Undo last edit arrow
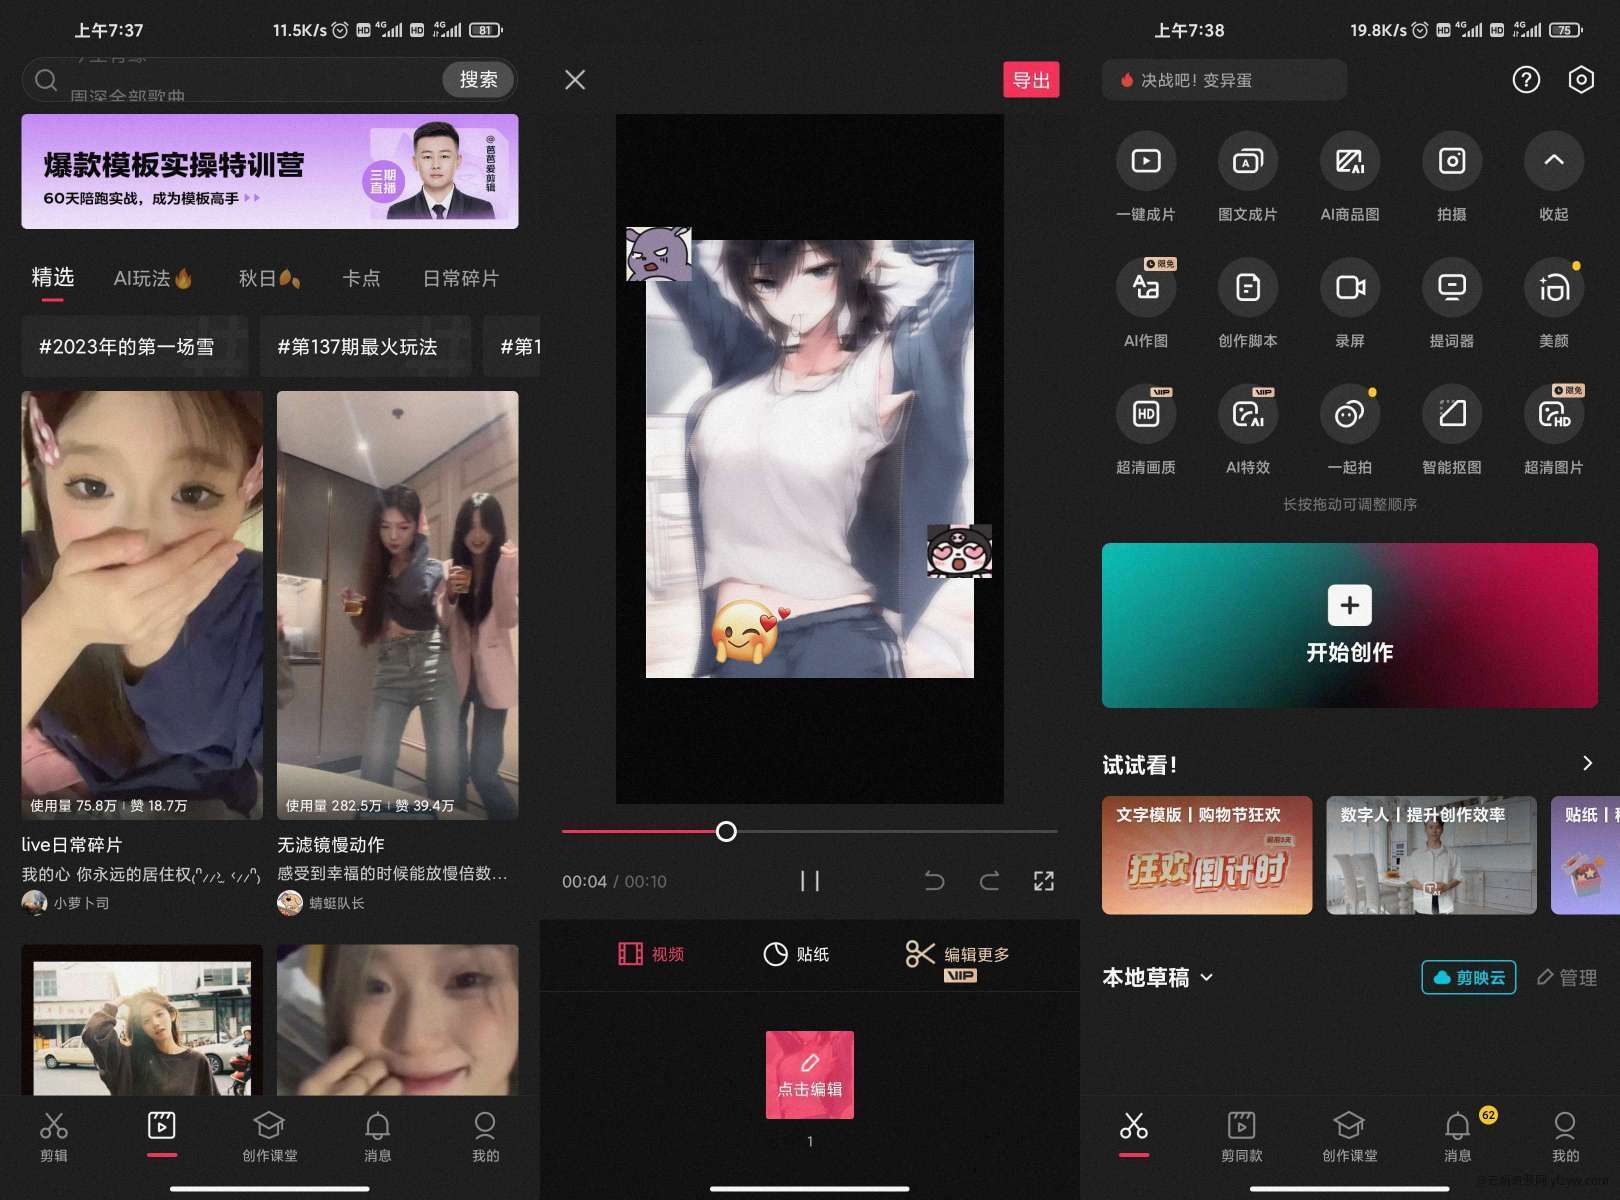1620x1200 pixels. pyautogui.click(x=934, y=881)
